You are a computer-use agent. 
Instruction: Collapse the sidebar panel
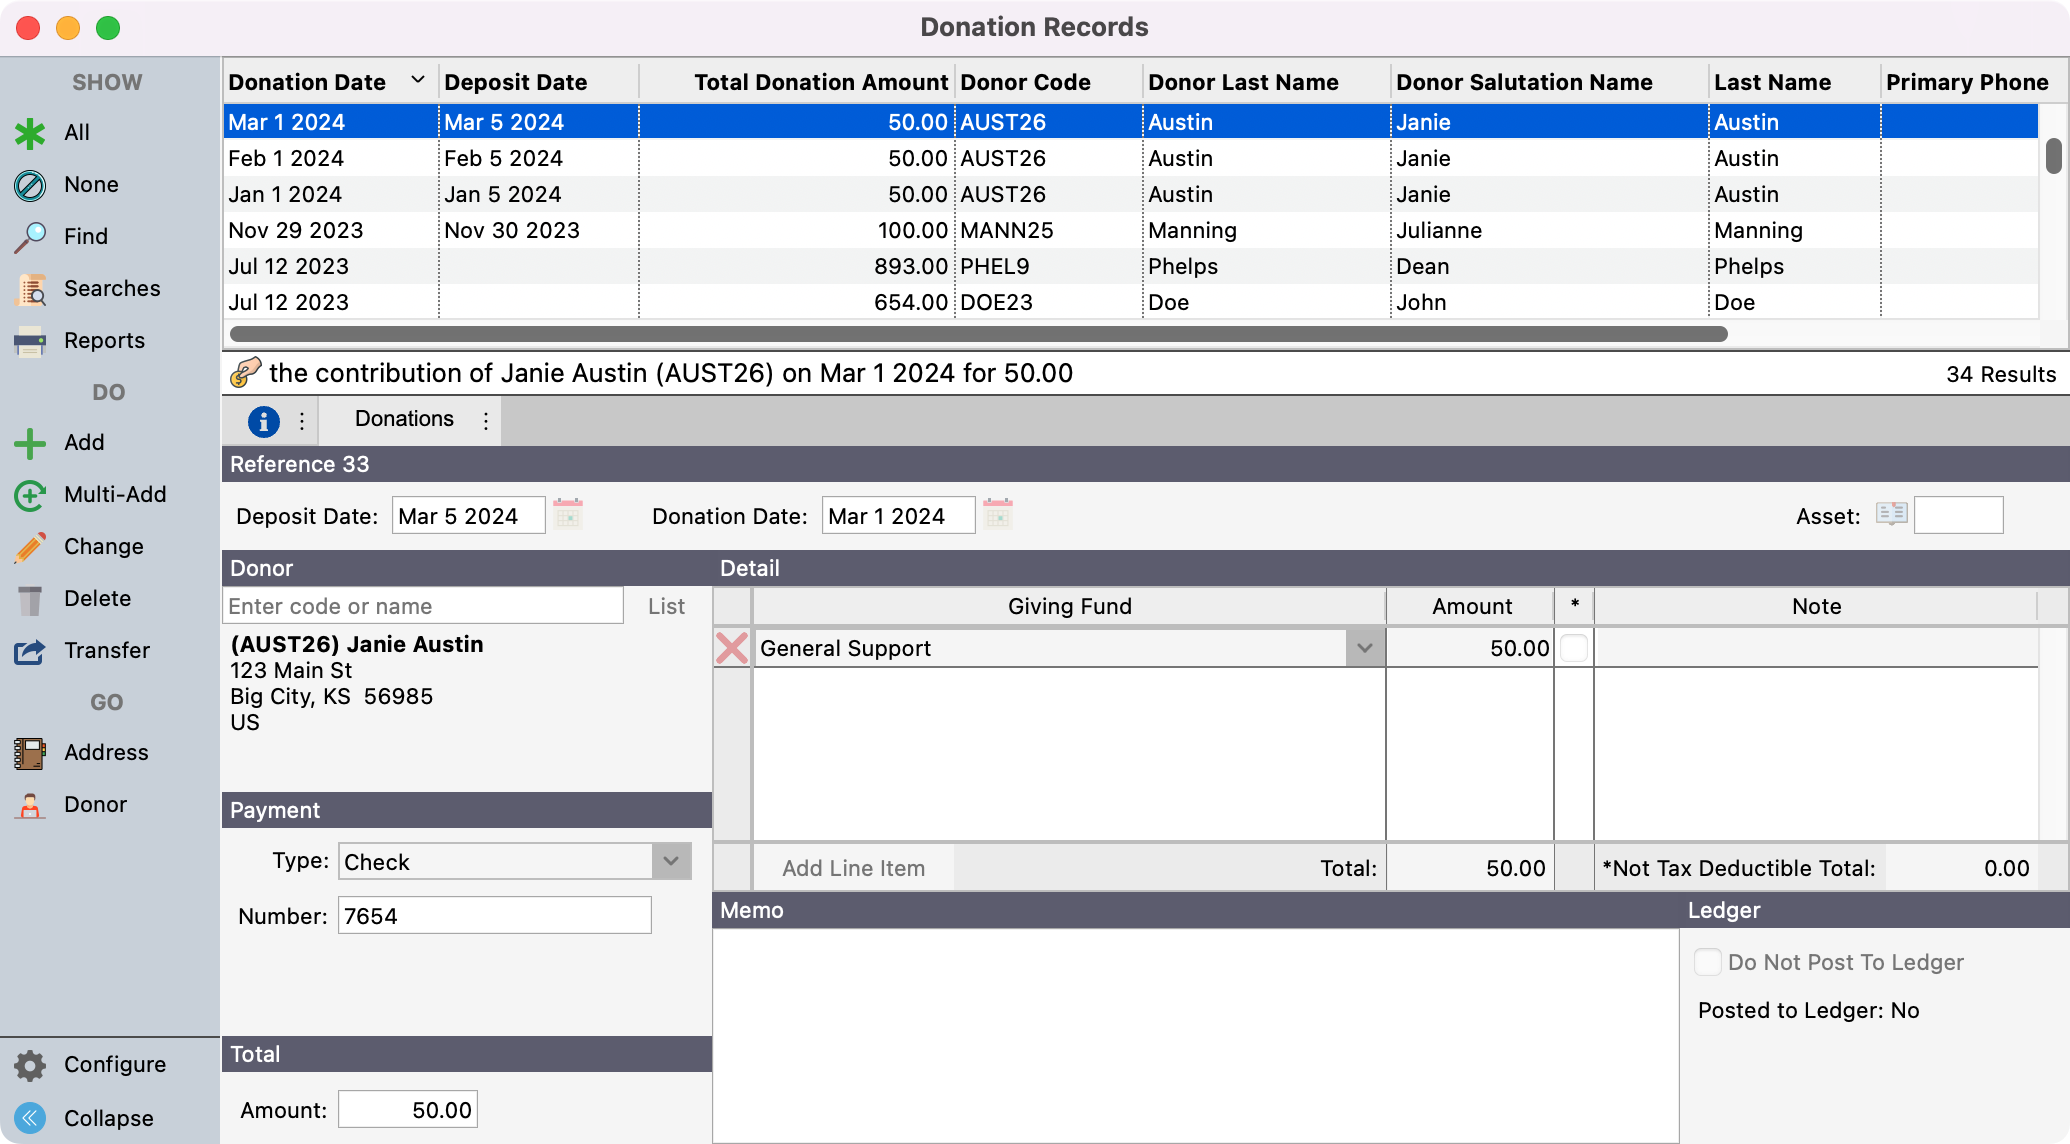tap(30, 1118)
